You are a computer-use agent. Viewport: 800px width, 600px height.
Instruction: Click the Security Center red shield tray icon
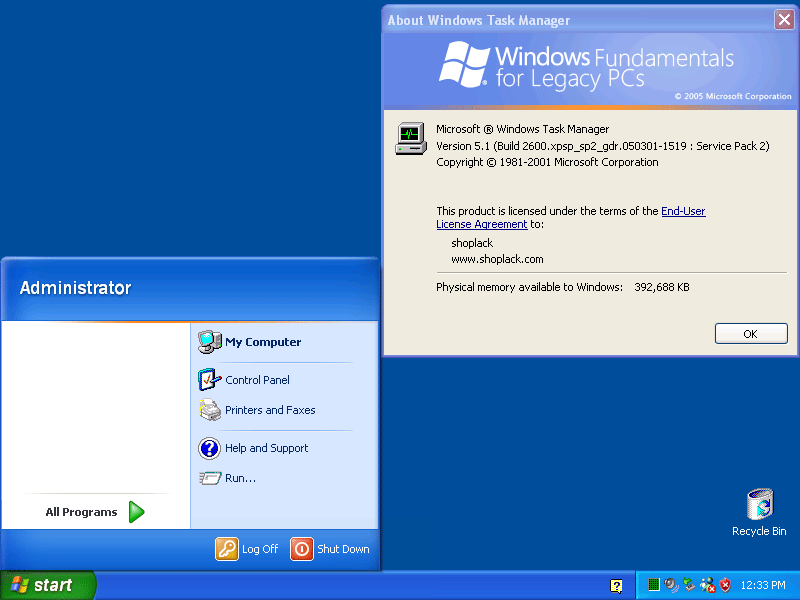pyautogui.click(x=725, y=585)
